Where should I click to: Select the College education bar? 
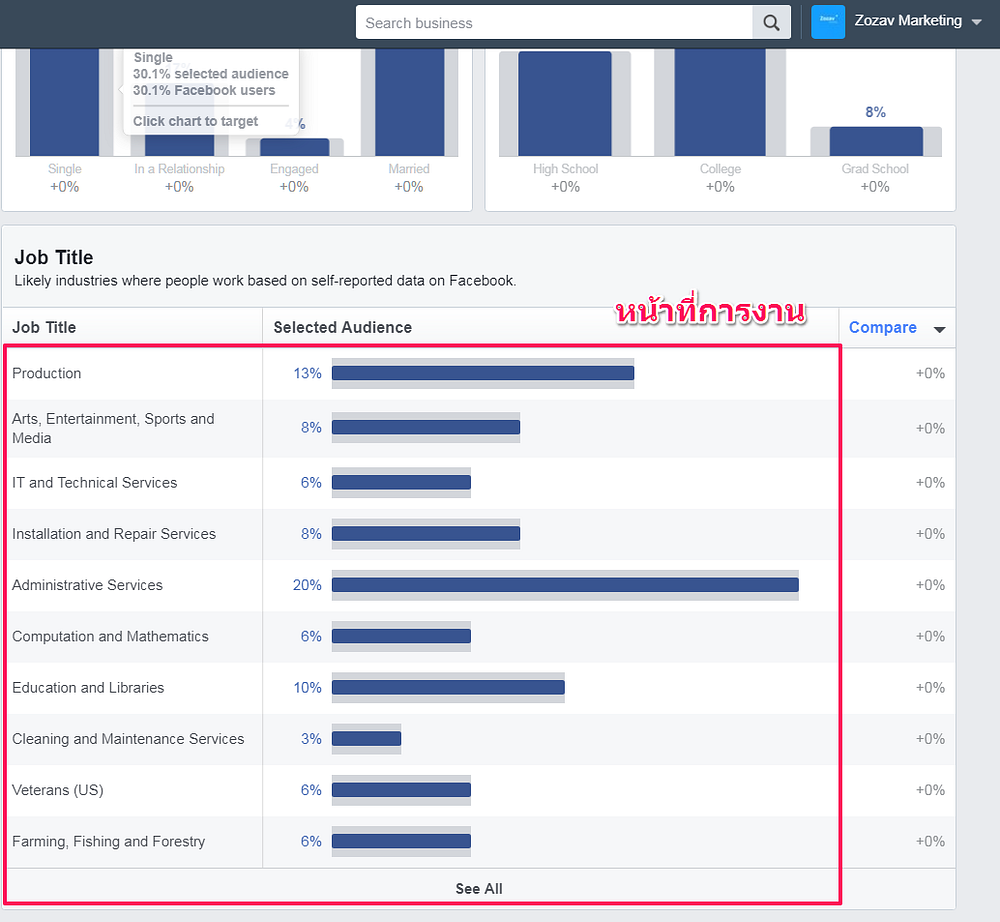point(720,102)
